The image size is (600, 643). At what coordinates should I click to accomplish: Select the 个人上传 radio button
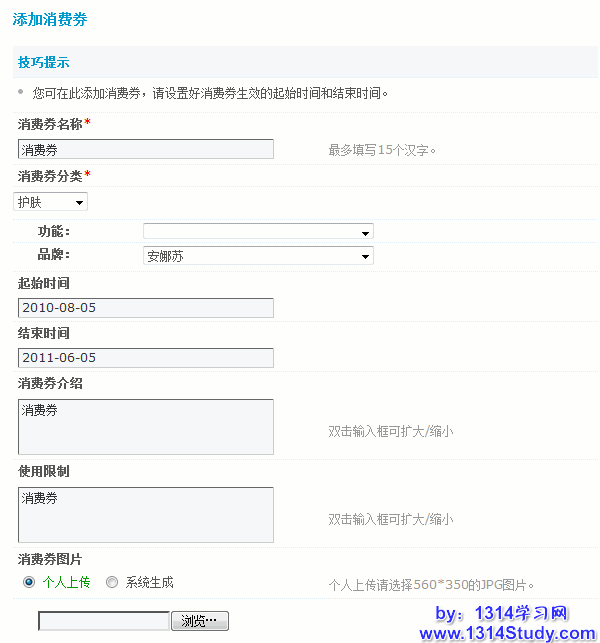coord(28,582)
